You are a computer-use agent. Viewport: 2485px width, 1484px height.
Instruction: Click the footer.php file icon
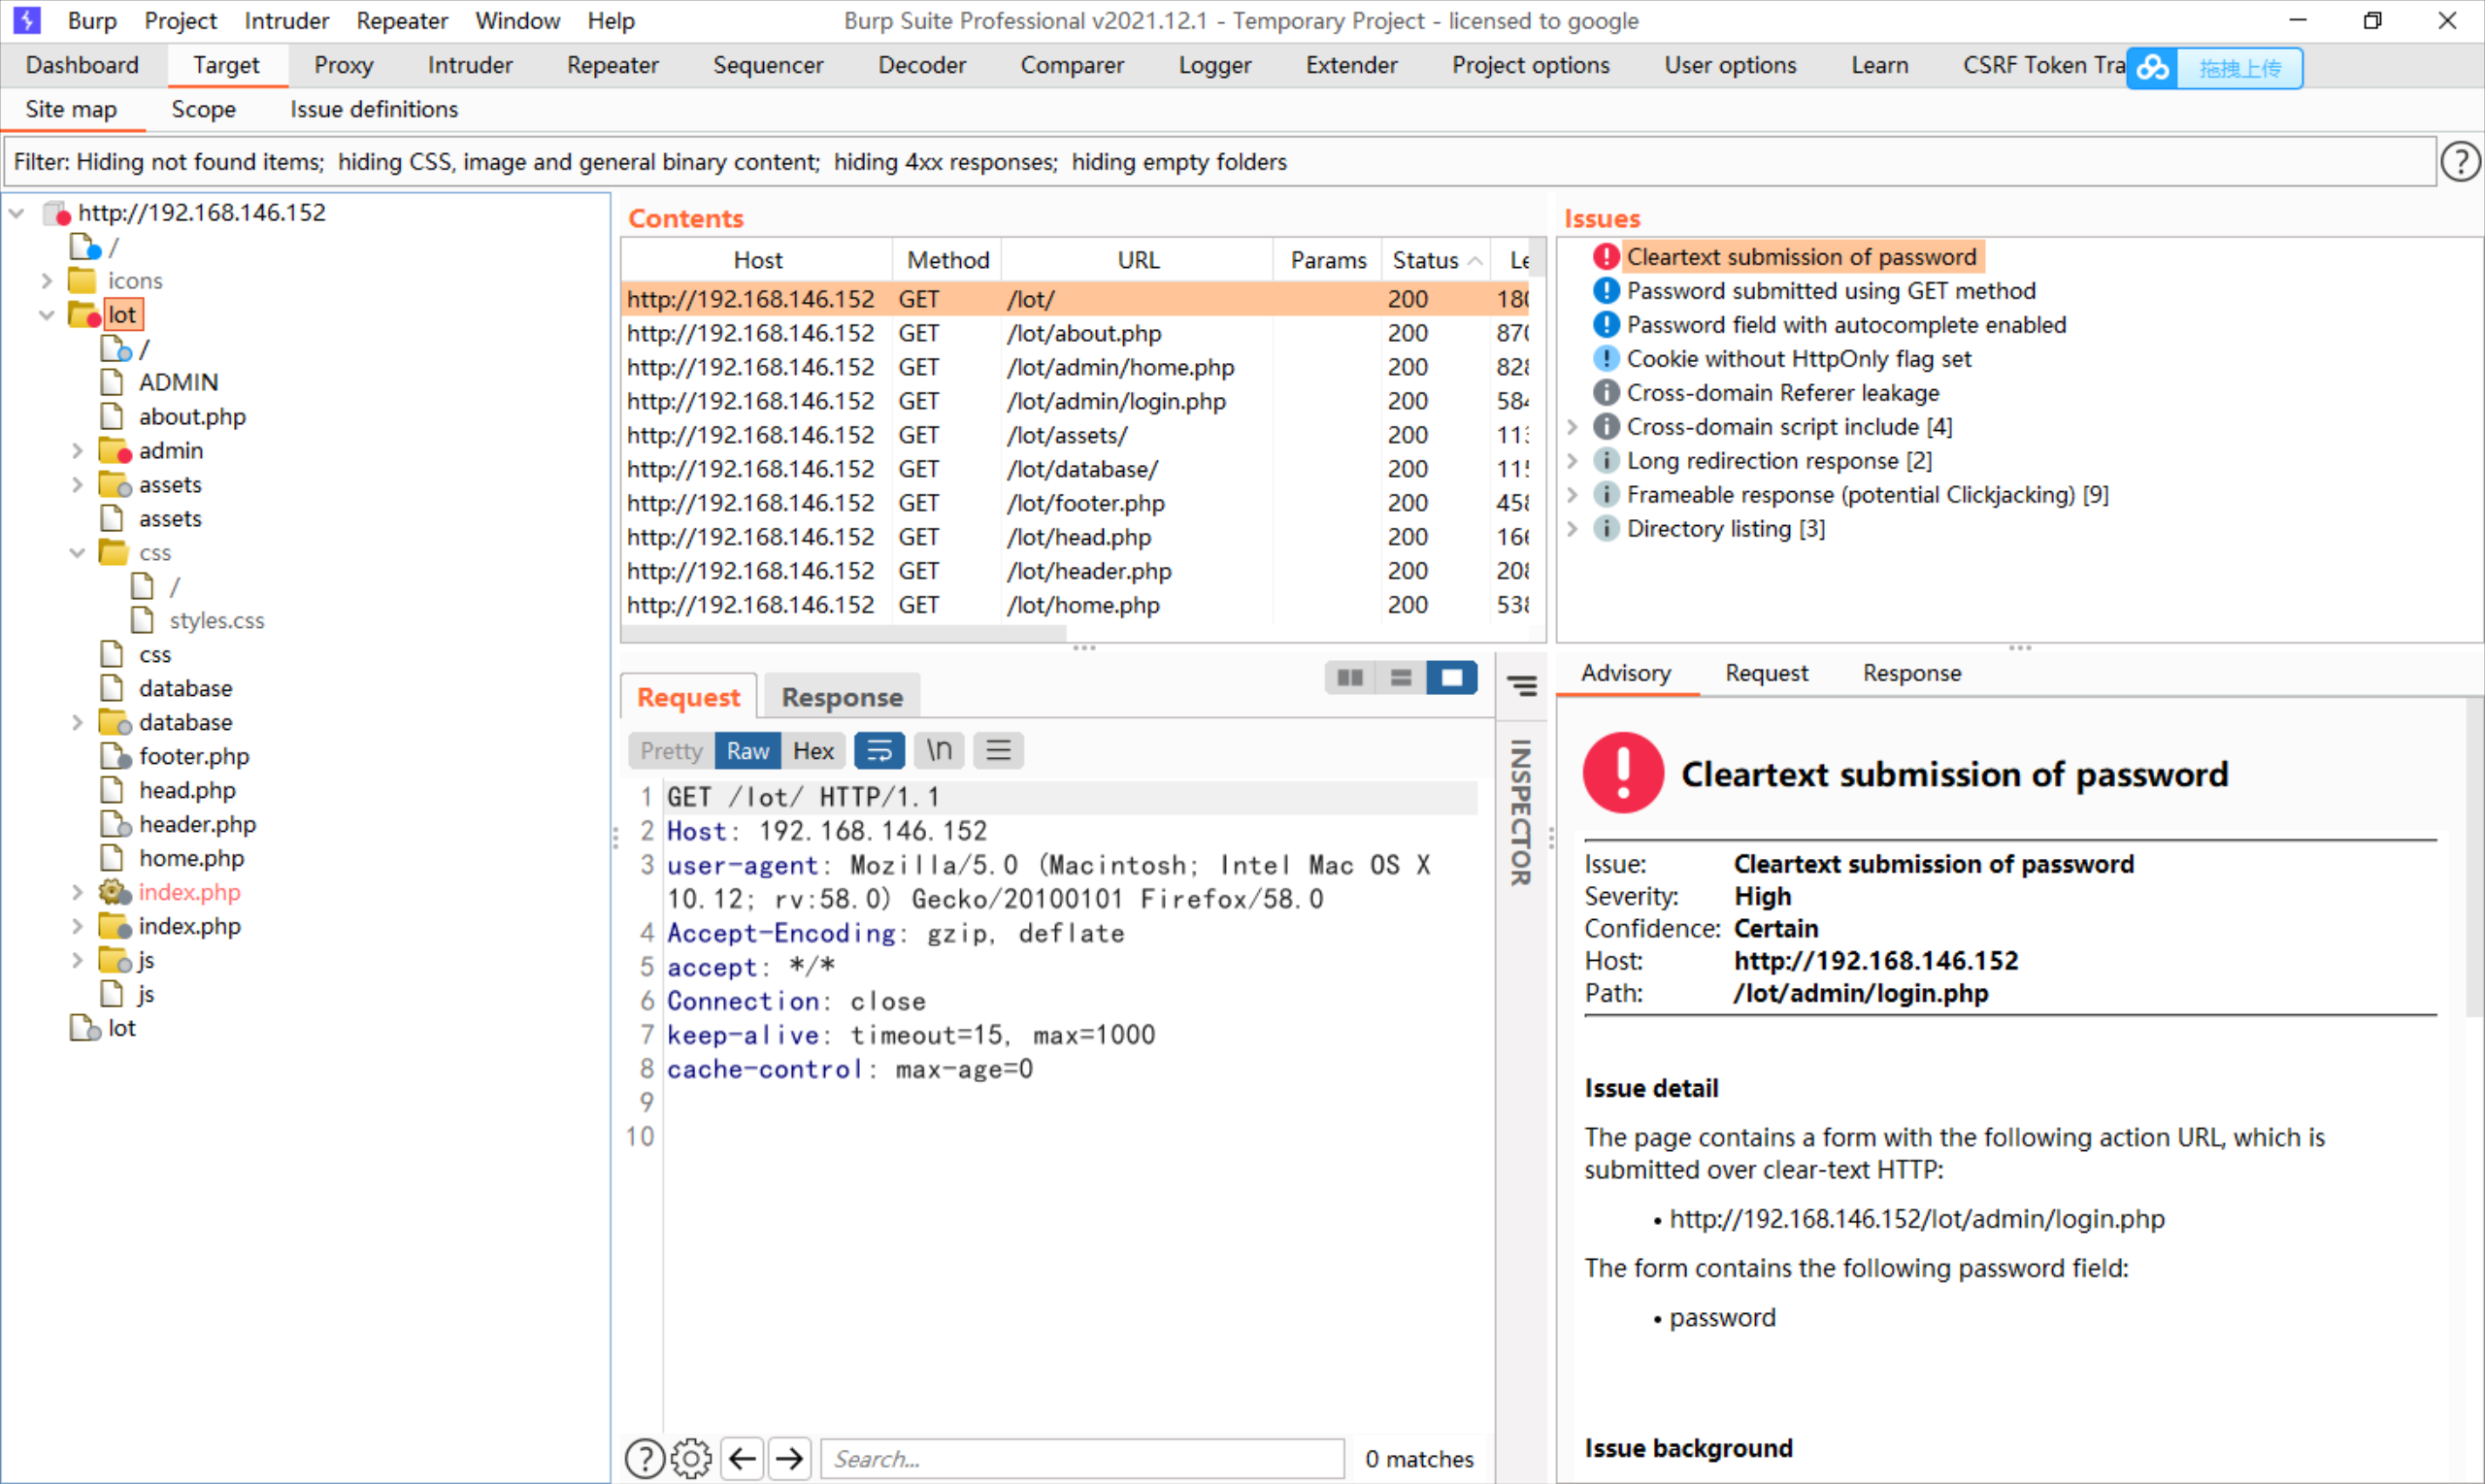point(115,756)
